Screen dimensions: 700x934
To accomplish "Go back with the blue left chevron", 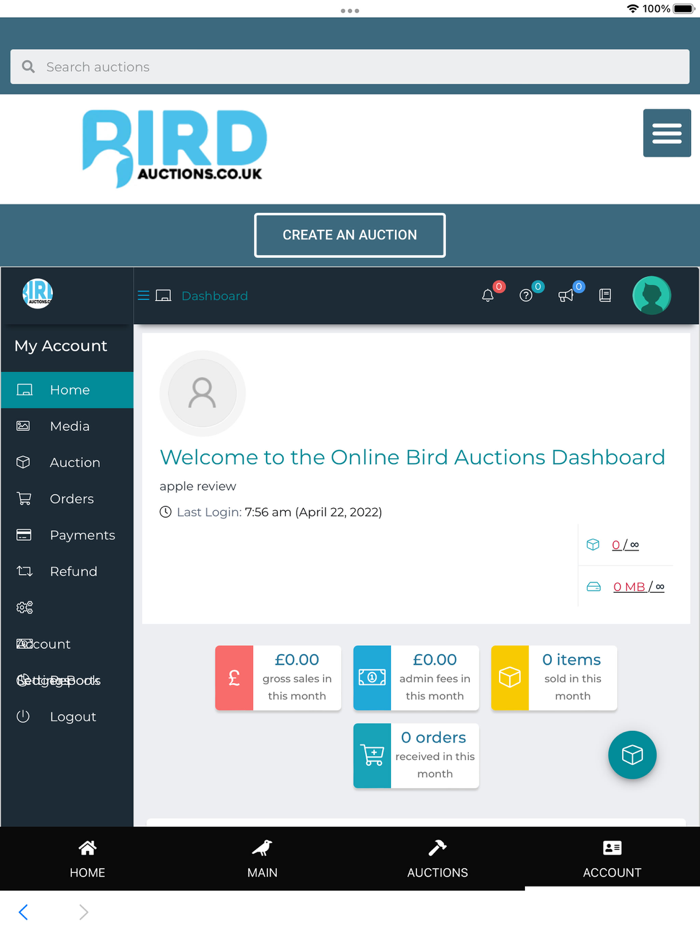I will point(23,913).
